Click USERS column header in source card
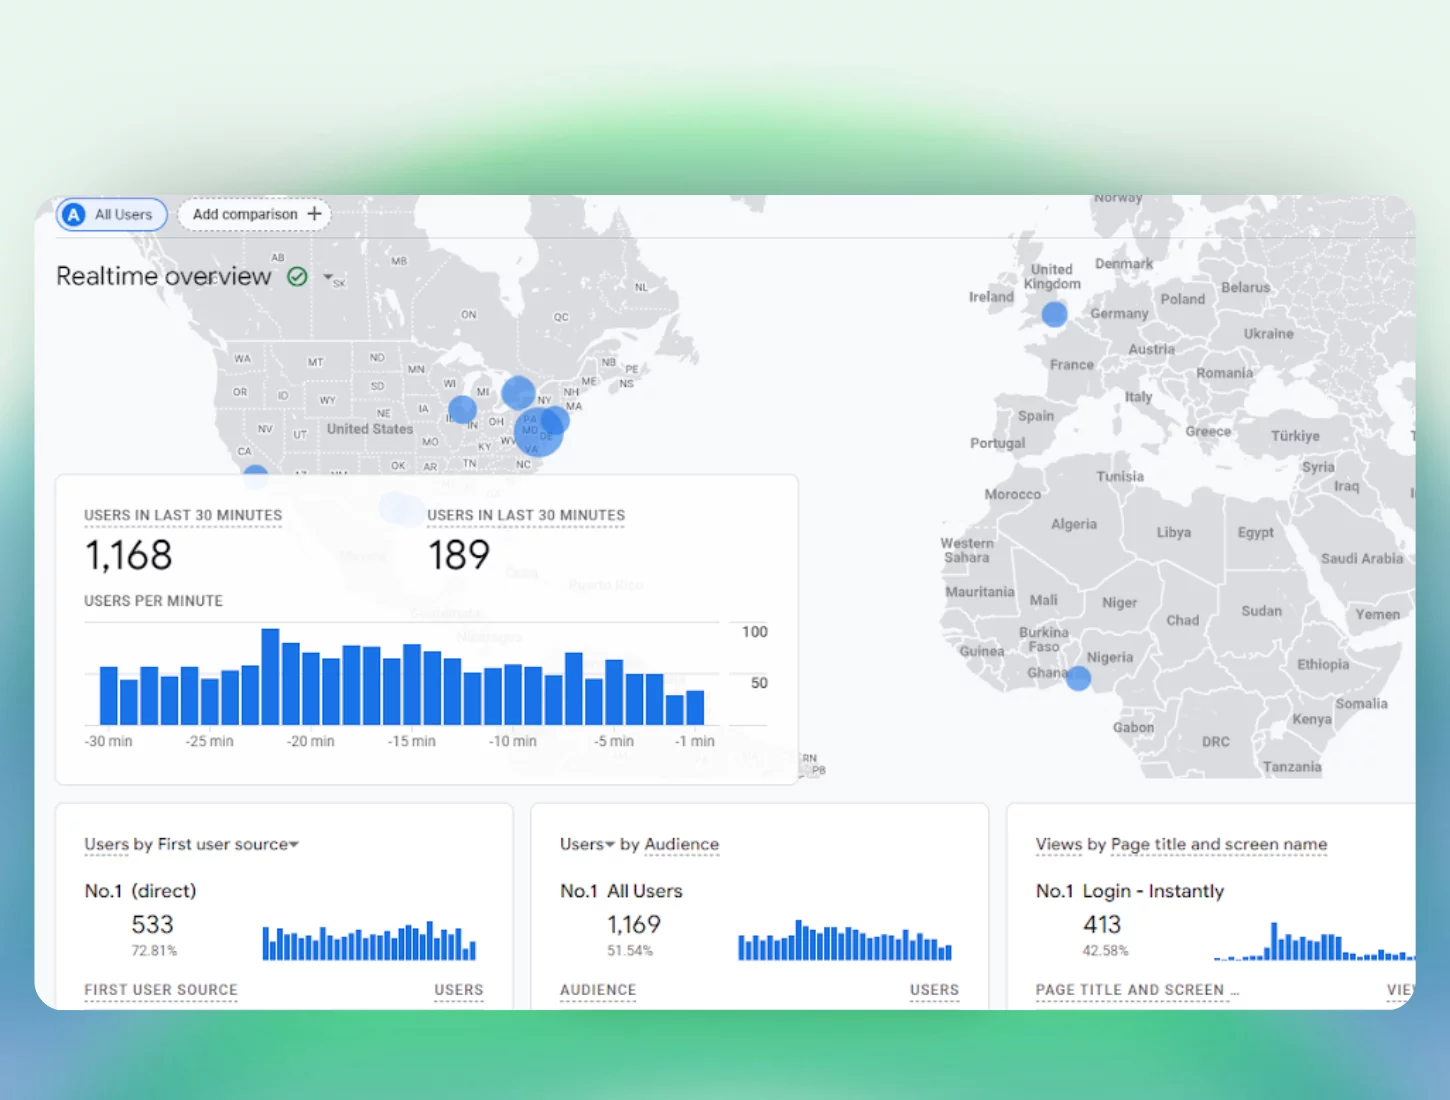 pyautogui.click(x=459, y=990)
